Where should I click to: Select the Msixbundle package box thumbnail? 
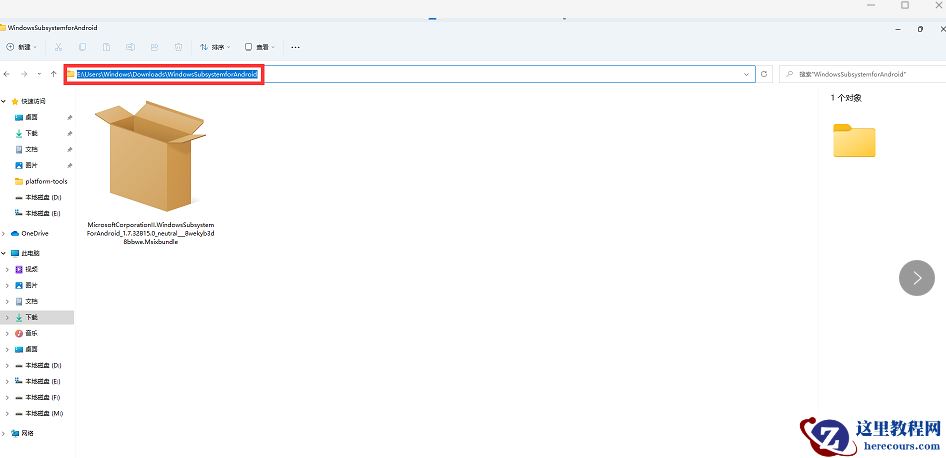pos(150,156)
